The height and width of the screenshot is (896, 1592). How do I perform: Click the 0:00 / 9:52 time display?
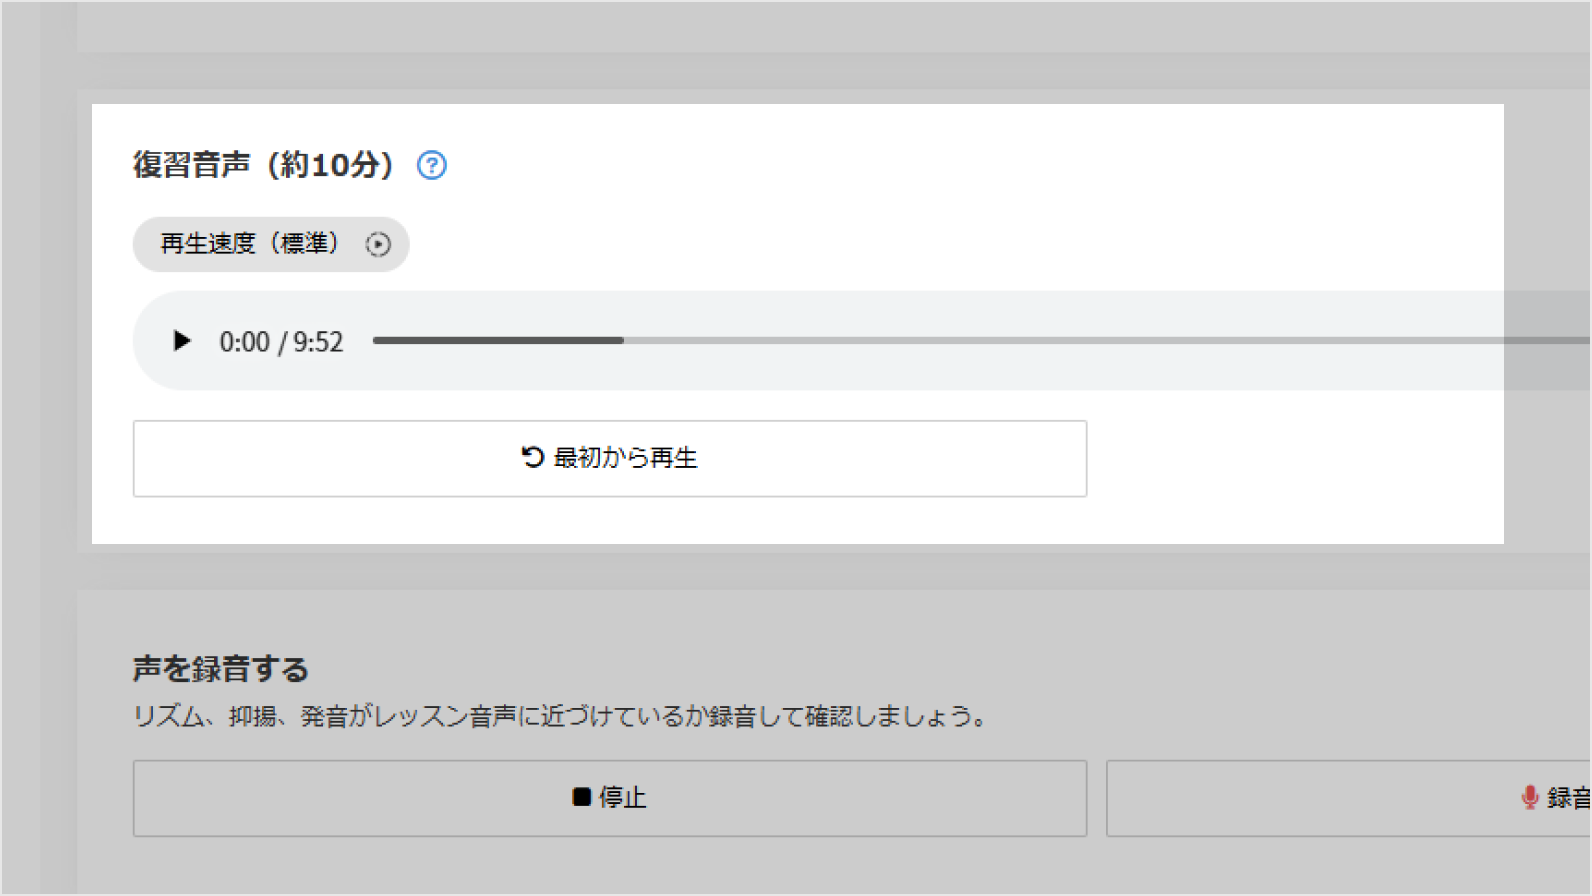(x=281, y=342)
